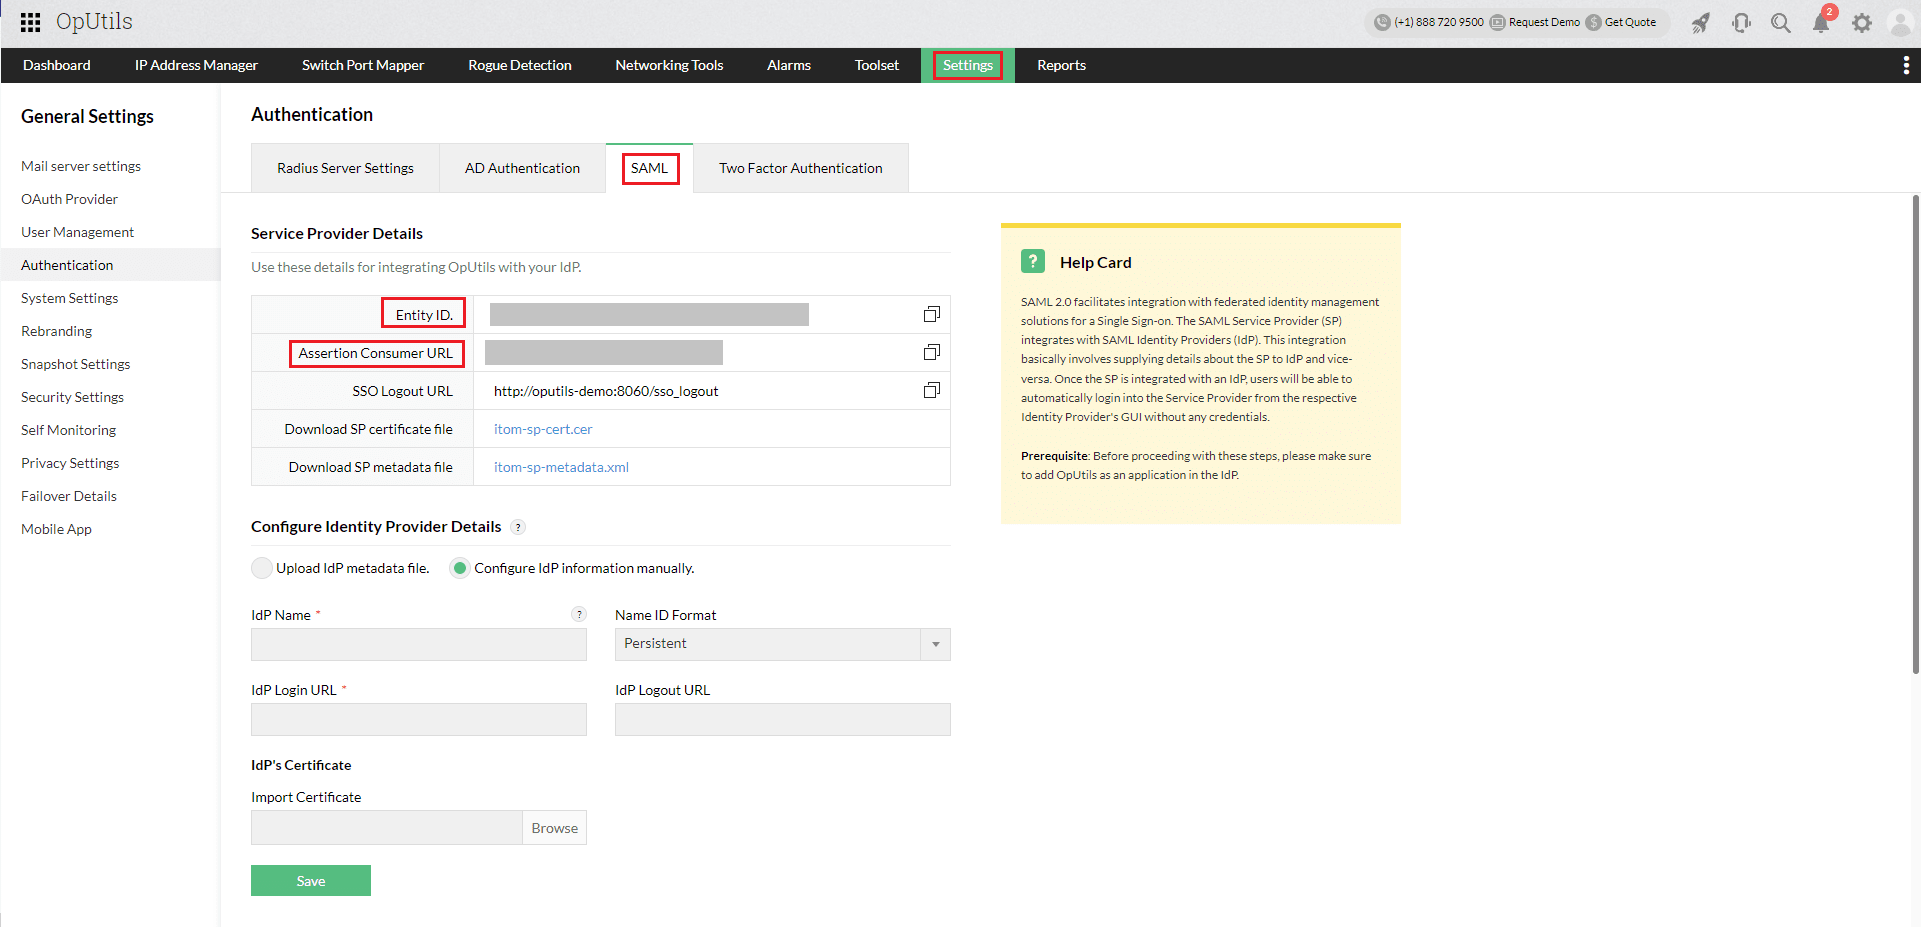The height and width of the screenshot is (927, 1921).
Task: Switch to Two Factor Authentication tab
Action: [801, 168]
